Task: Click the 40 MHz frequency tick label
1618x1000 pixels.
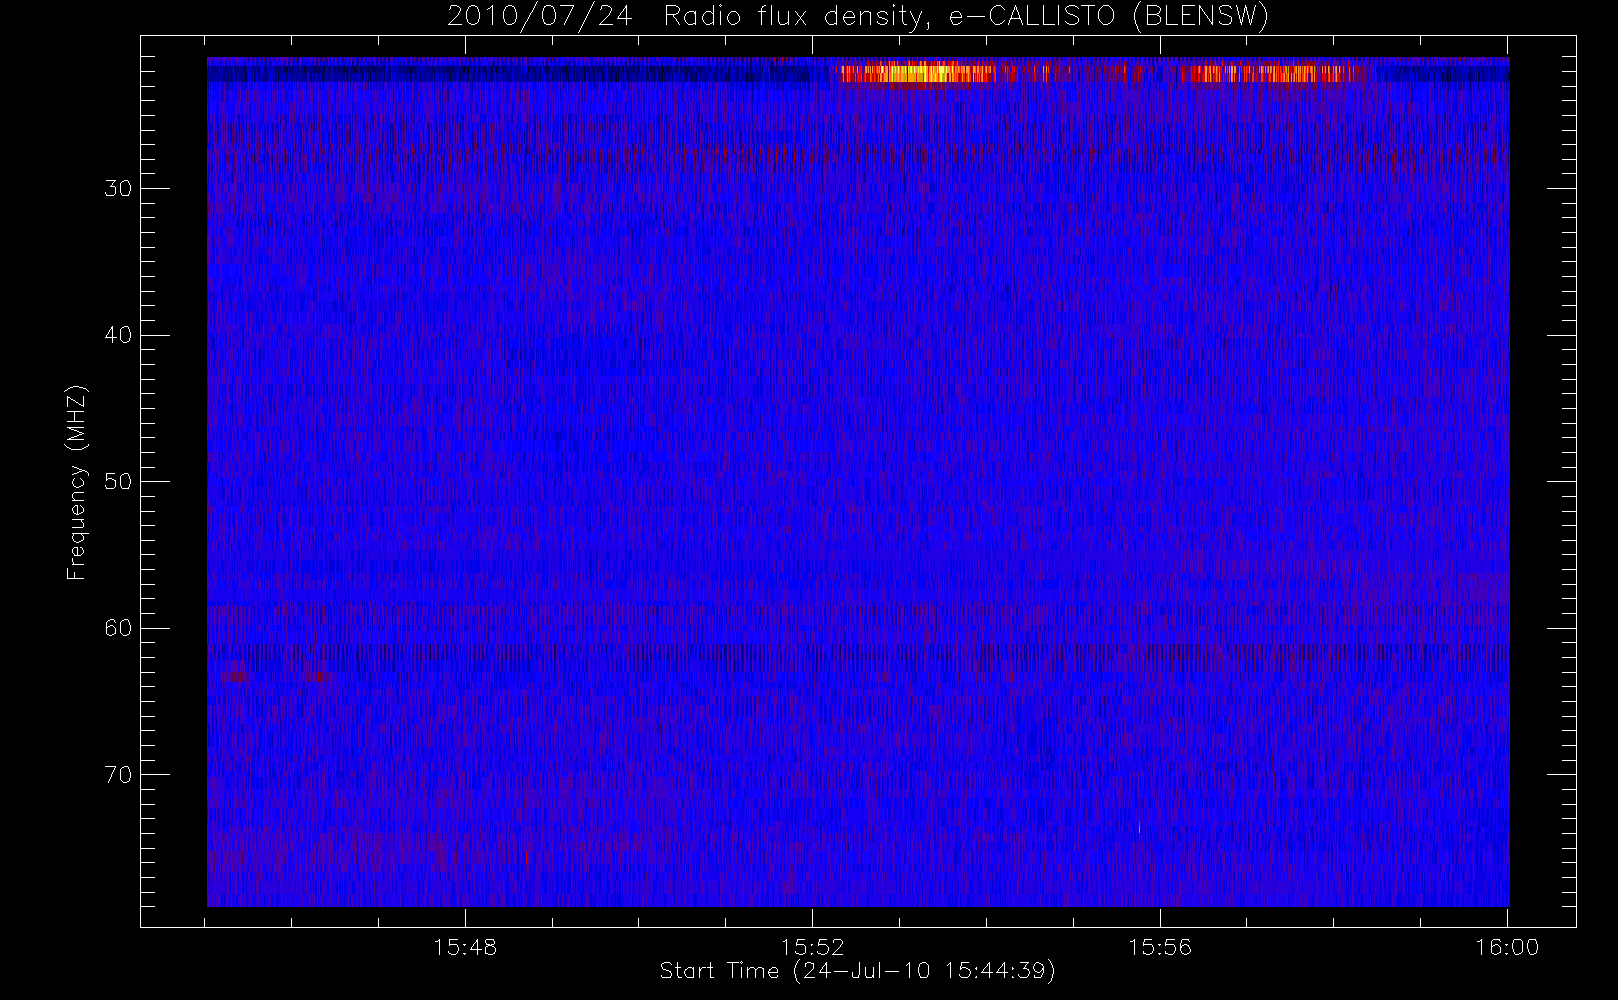Action: pyautogui.click(x=119, y=335)
